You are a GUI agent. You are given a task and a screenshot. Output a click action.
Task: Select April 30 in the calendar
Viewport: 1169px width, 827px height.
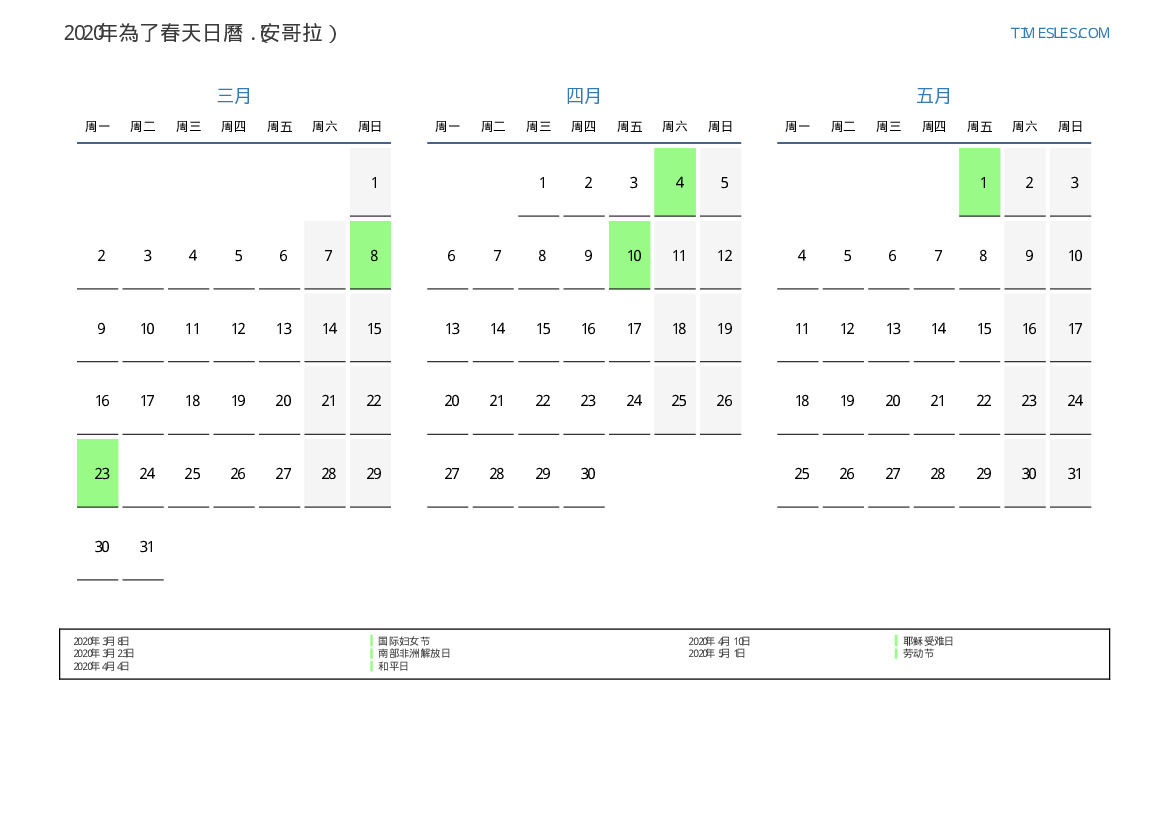coord(588,474)
